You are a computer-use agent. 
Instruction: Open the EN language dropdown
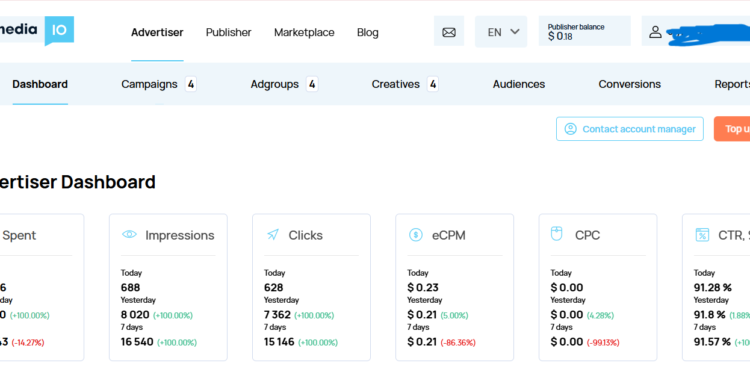[x=501, y=32]
